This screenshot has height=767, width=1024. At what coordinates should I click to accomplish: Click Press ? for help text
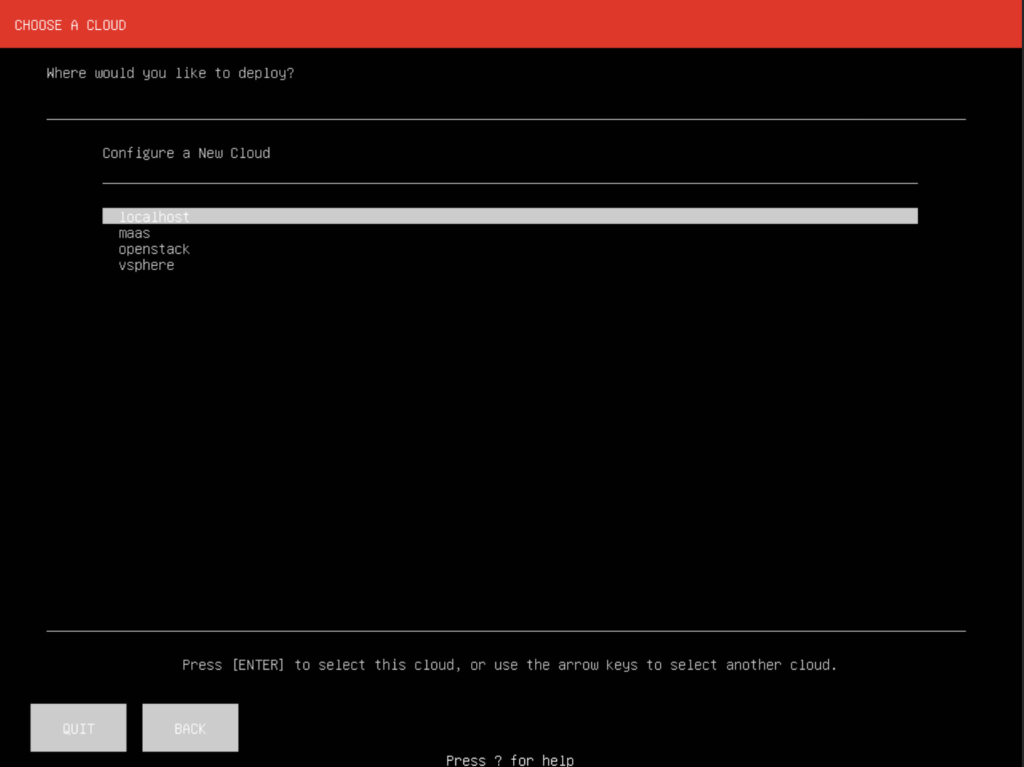point(510,759)
